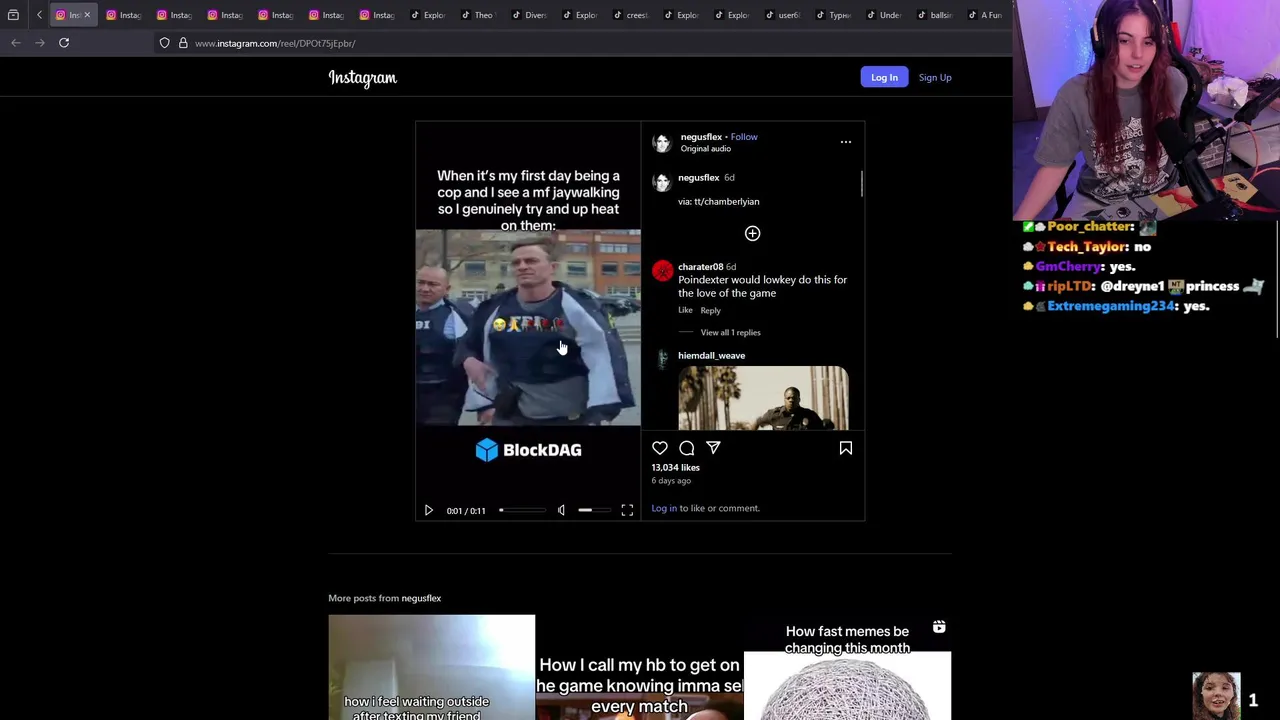The height and width of the screenshot is (720, 1280).
Task: Click the shield tracking protection icon
Action: coord(165,43)
